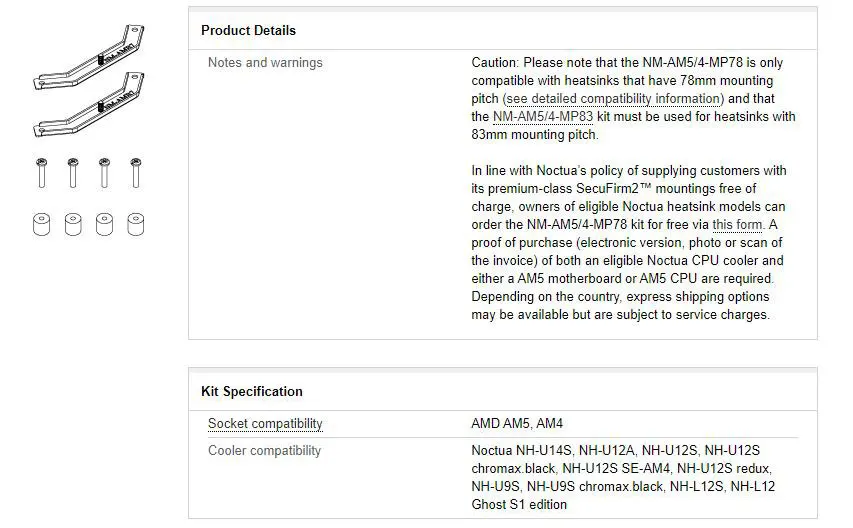Click the rightmost spacer image
Viewport: 853px width, 528px height.
[136, 223]
